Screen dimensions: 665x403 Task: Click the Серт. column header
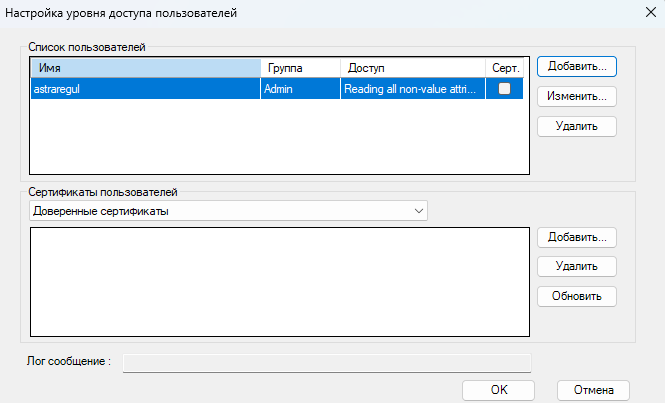tap(505, 67)
